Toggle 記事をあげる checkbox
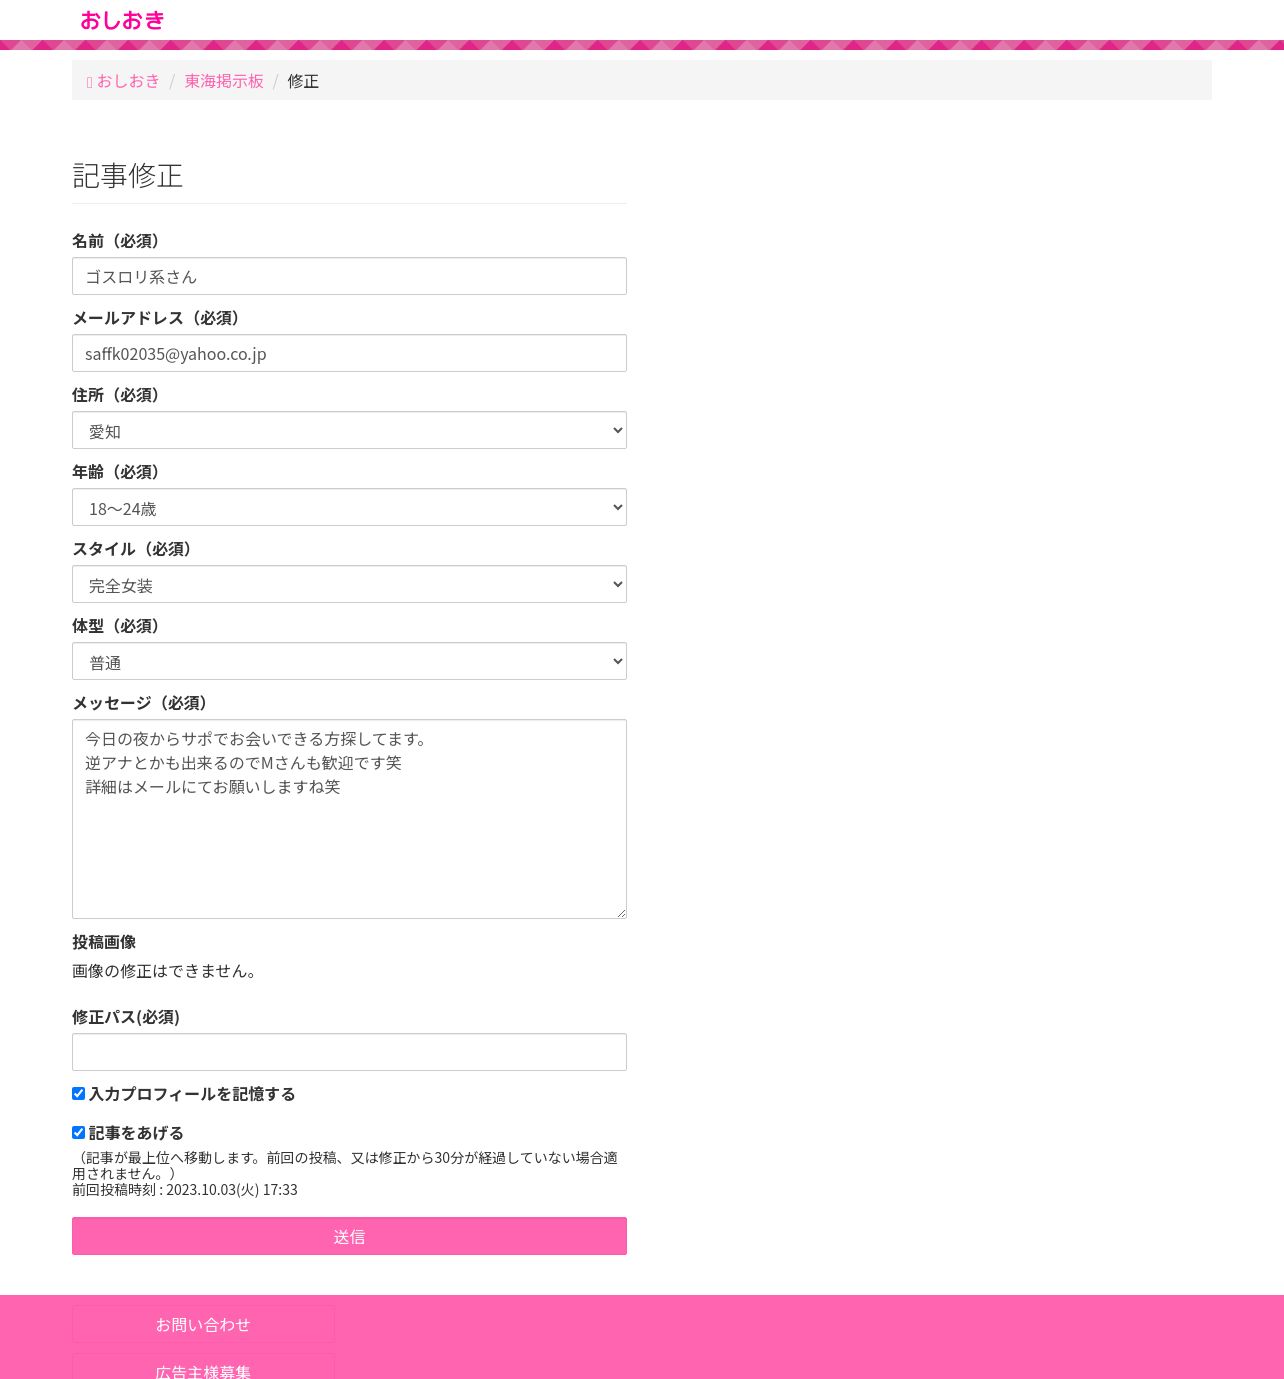Screen dimensions: 1284x1379 coord(78,1133)
